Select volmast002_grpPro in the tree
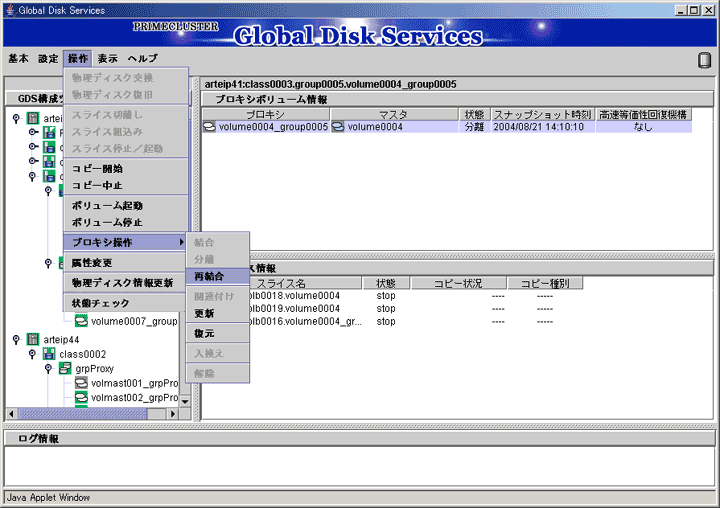 (135, 397)
